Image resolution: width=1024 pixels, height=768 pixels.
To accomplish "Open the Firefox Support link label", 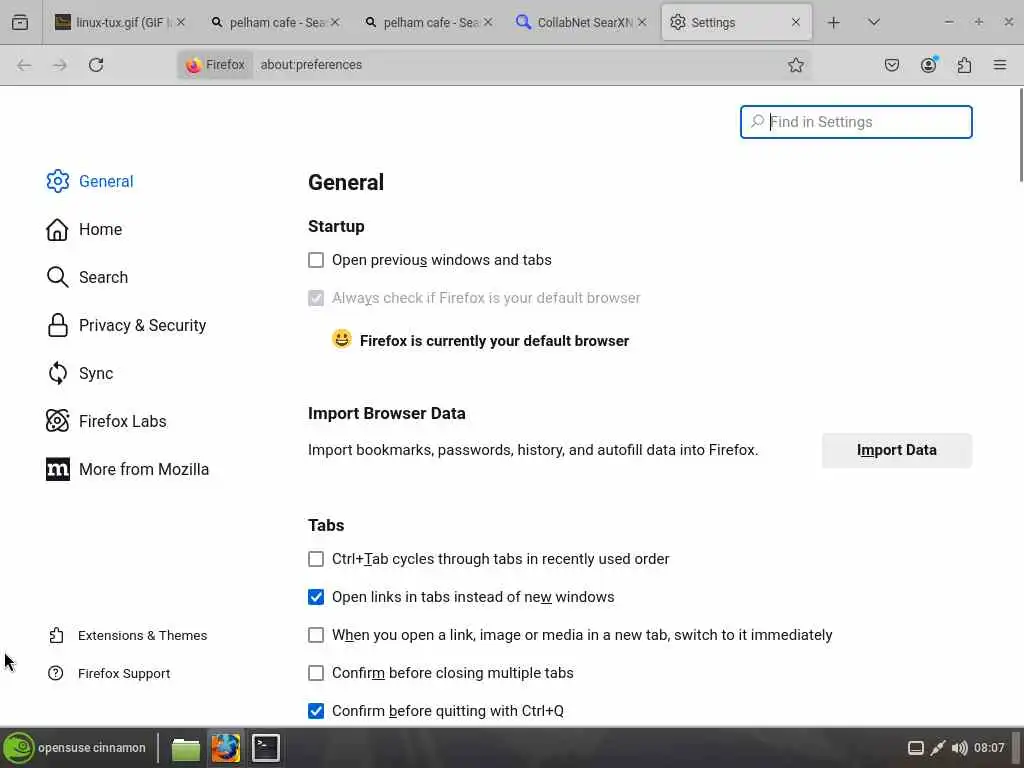I will pyautogui.click(x=124, y=673).
